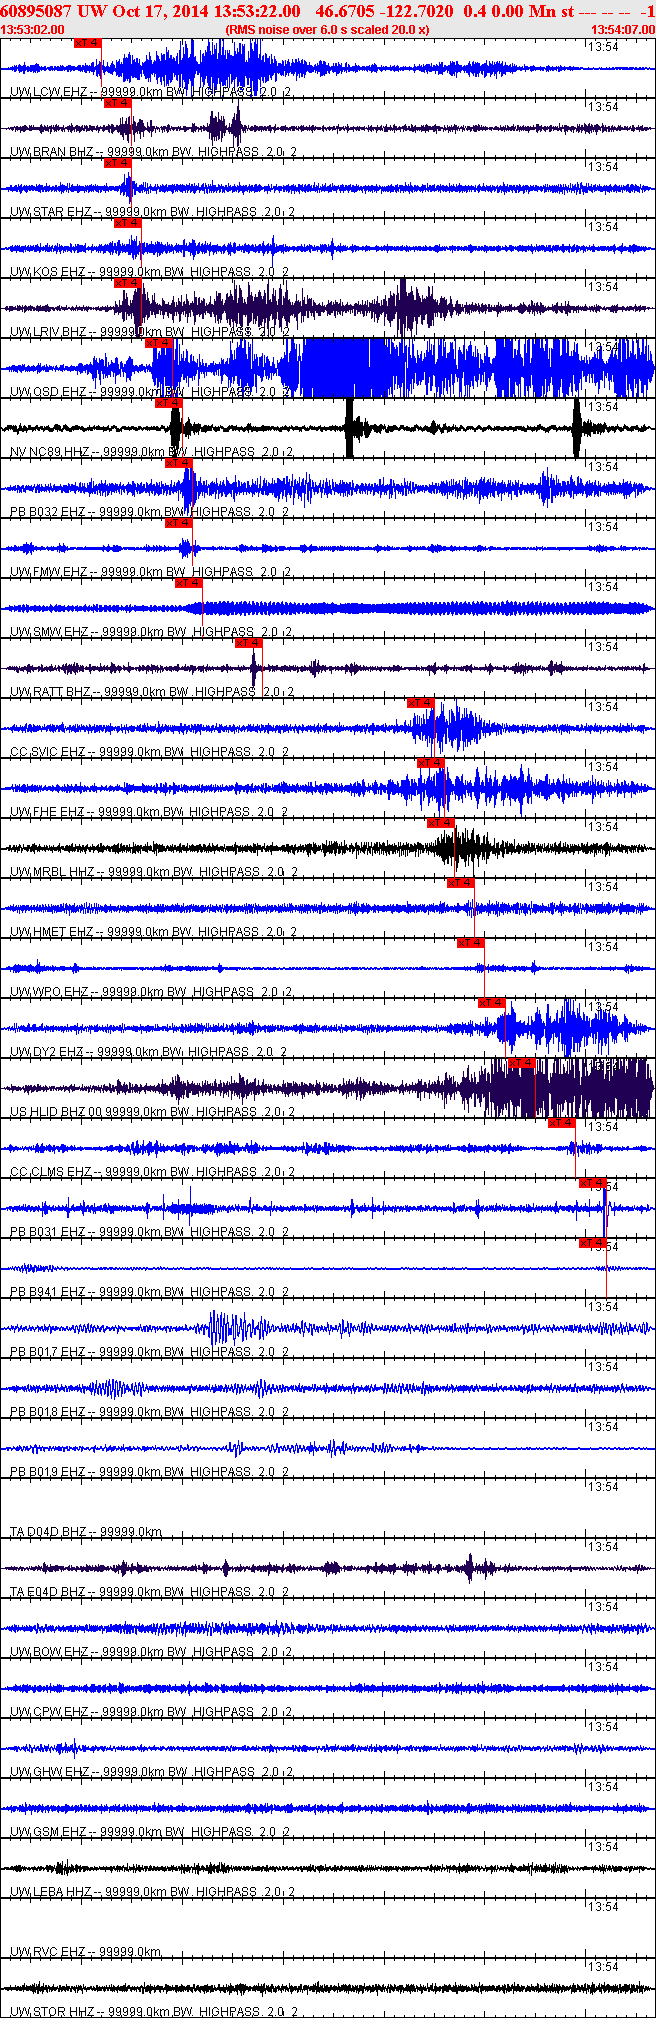Select the UW.FMW EHZ station label
This screenshot has width=656, height=2018.
49,572
